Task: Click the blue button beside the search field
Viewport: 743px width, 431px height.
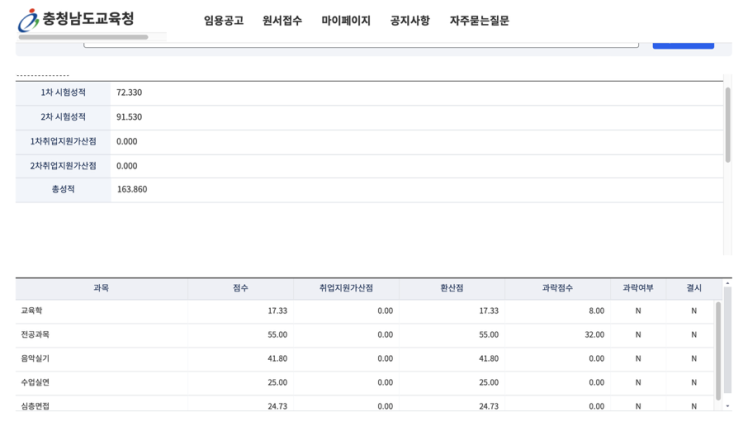Action: pos(683,43)
